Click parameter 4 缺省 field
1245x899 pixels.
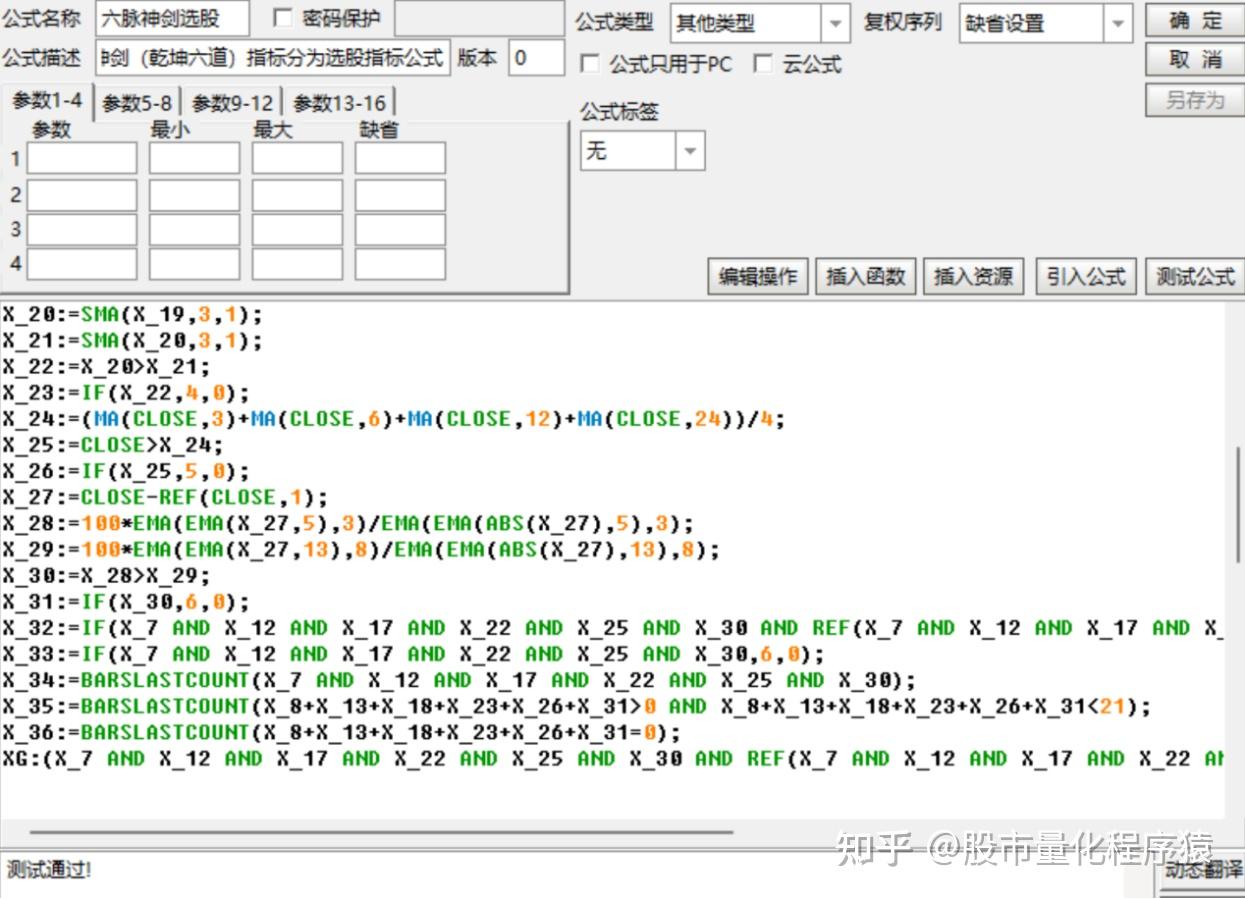(400, 264)
